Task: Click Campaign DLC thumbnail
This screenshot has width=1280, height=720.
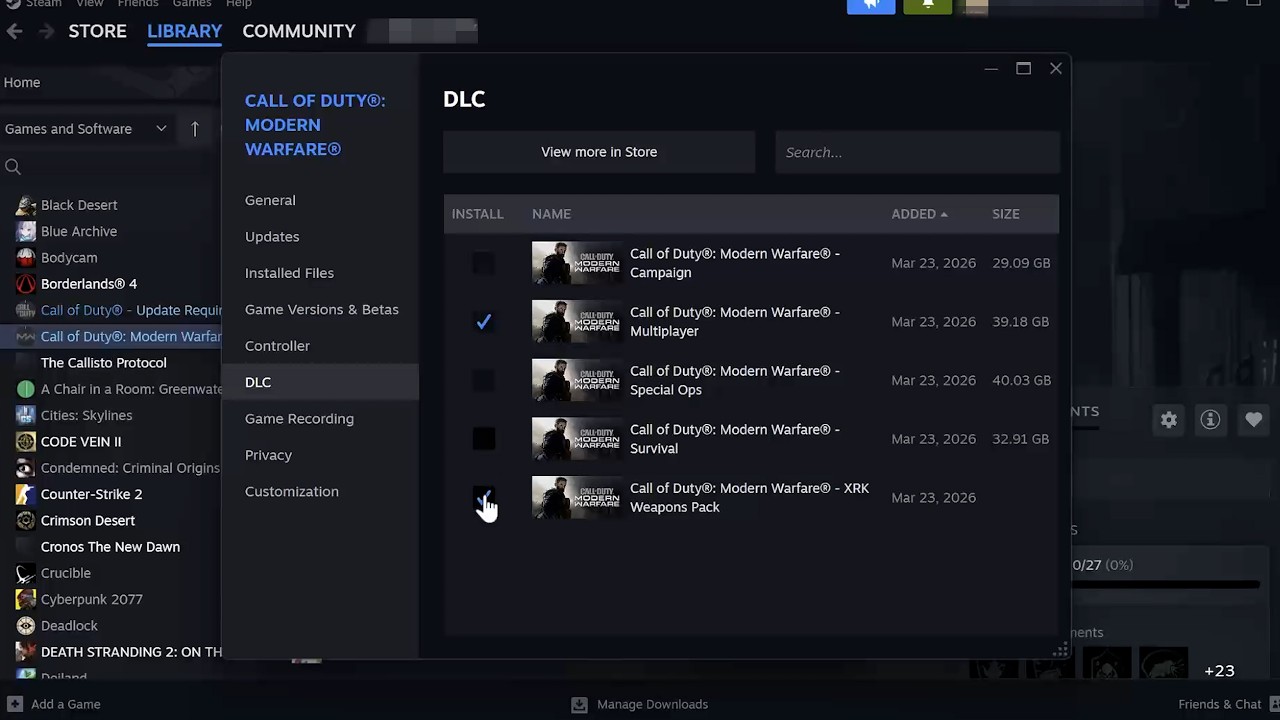Action: click(x=576, y=263)
